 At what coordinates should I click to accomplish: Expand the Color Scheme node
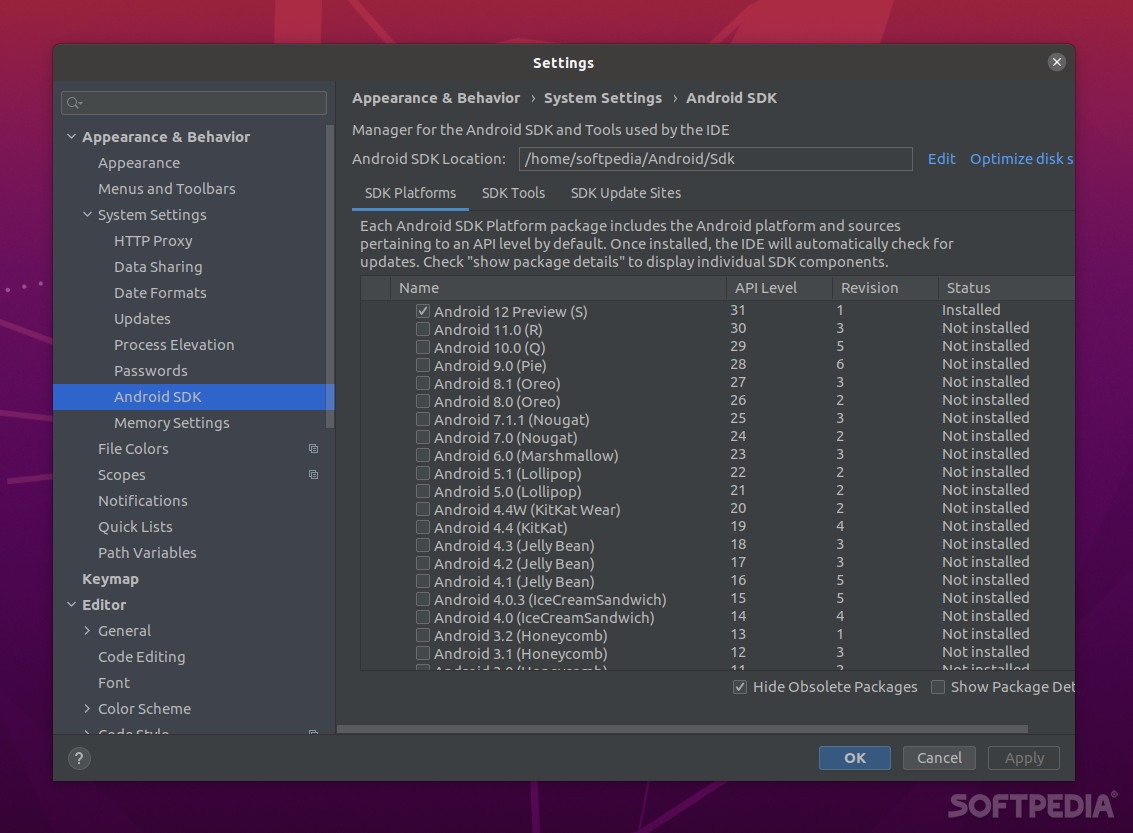pos(87,709)
